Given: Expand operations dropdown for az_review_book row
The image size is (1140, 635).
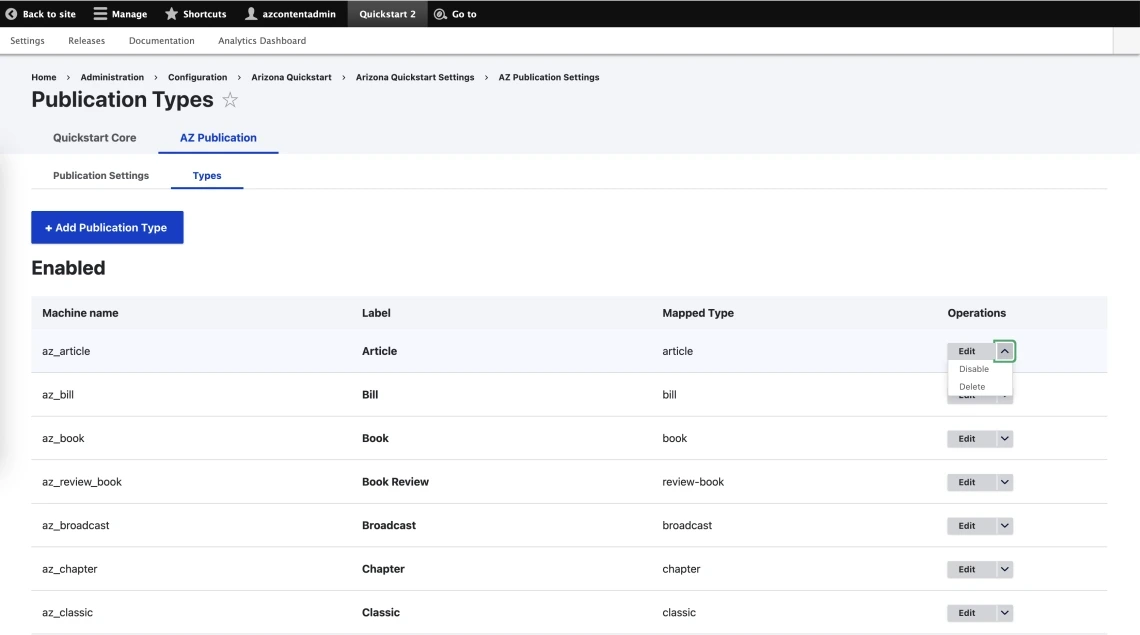Looking at the screenshot, I should (x=1004, y=482).
